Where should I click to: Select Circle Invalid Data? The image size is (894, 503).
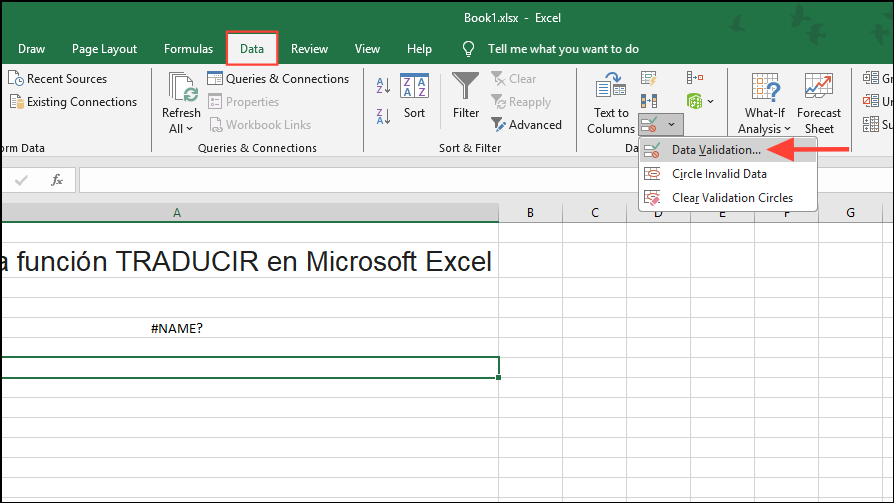(x=728, y=174)
